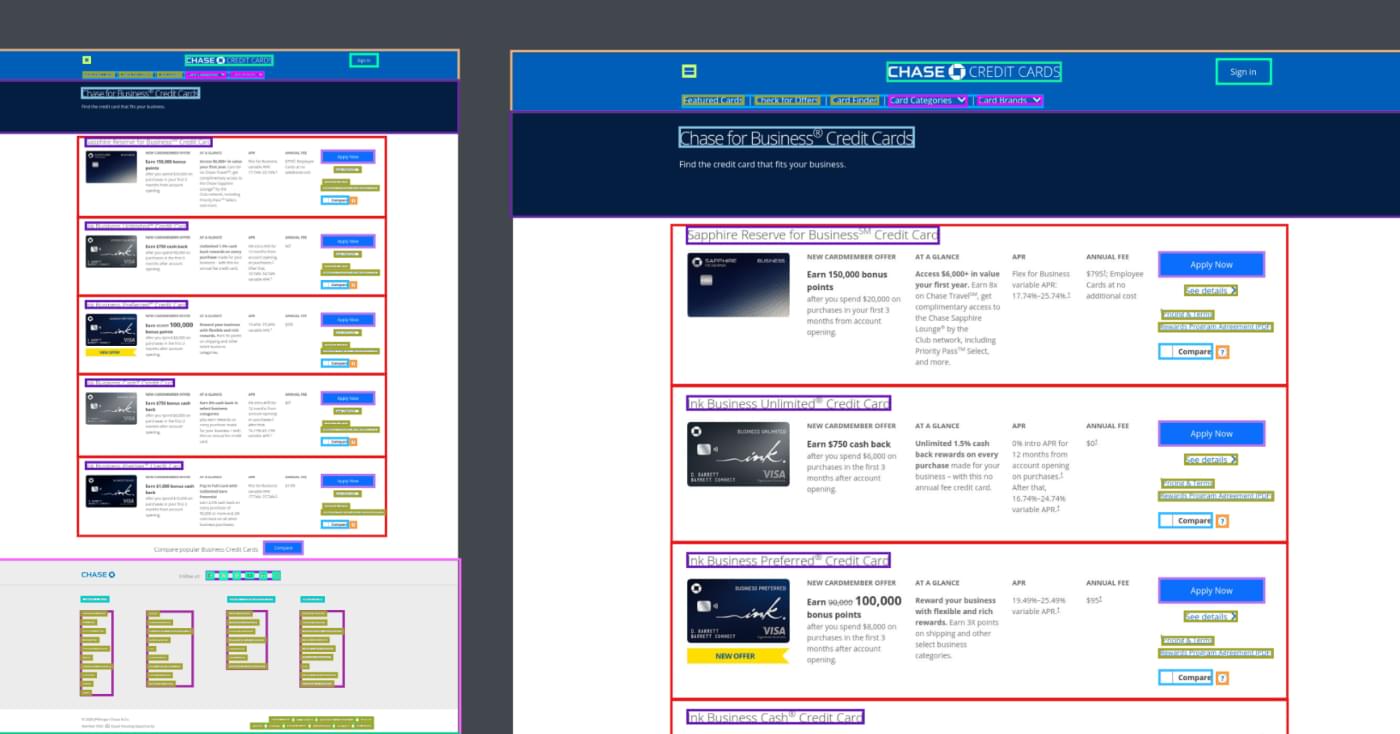
Task: Open the hamburger menu in the detailed view
Action: pyautogui.click(x=688, y=71)
